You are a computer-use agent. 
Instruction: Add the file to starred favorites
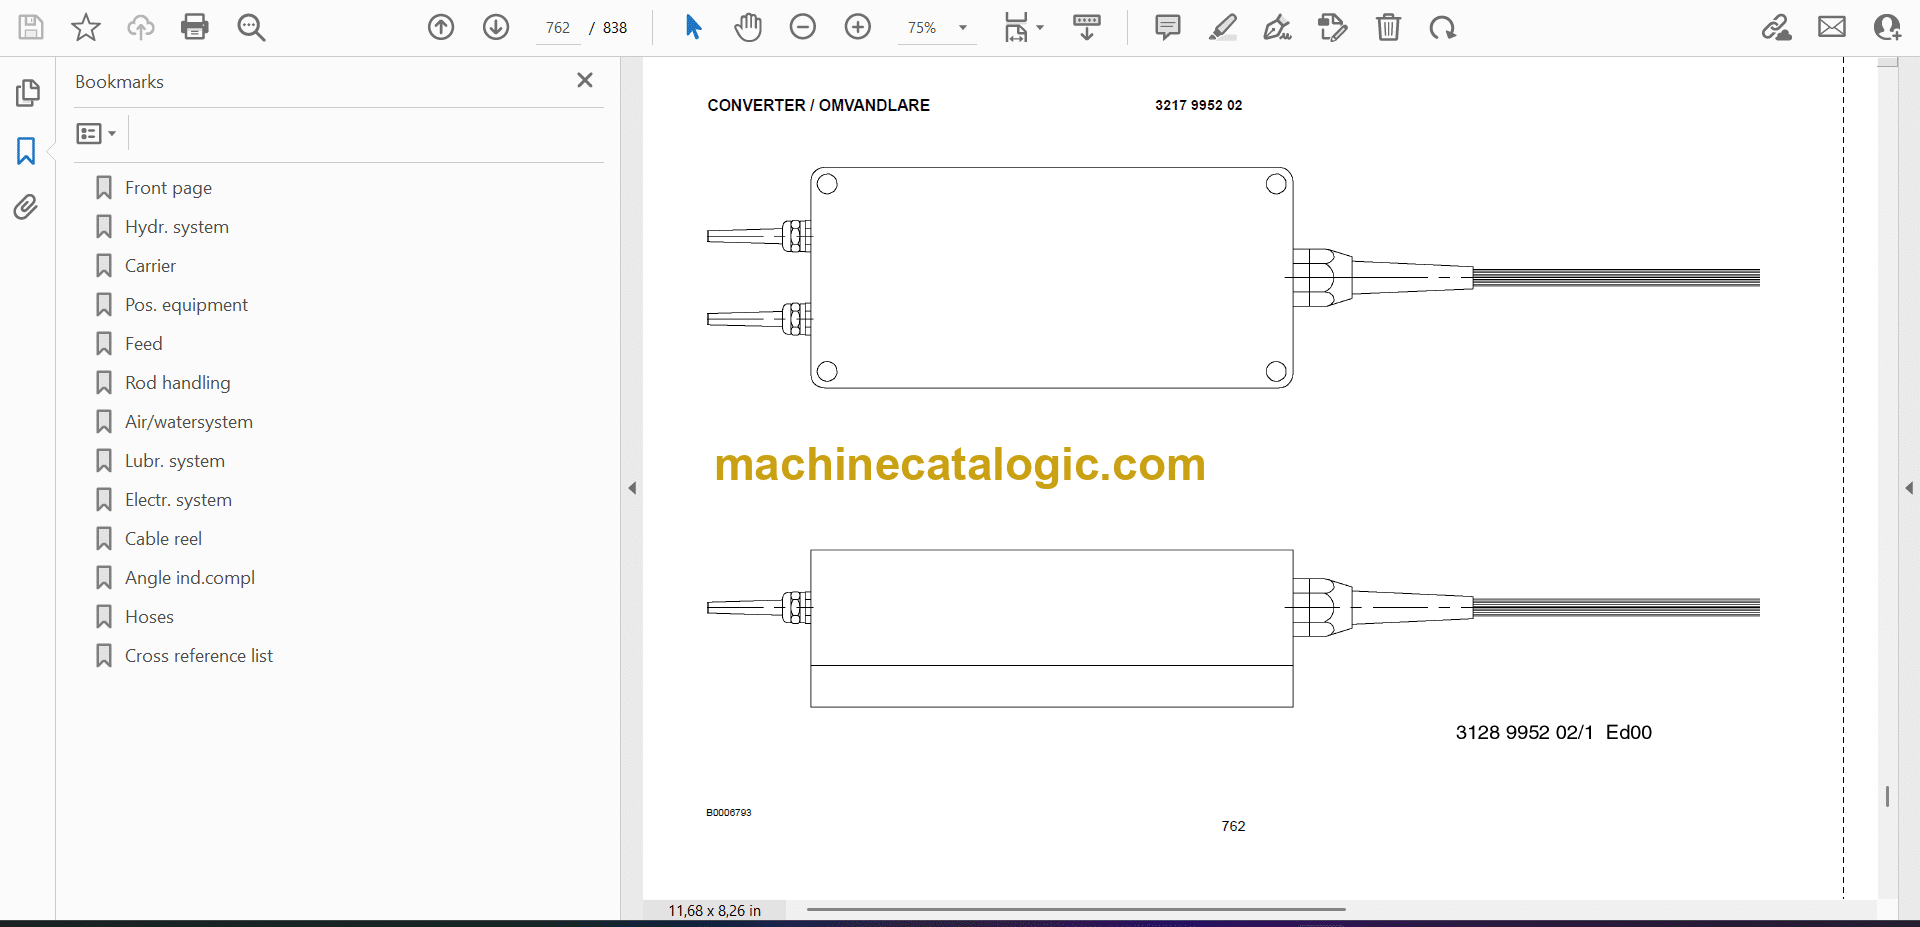pyautogui.click(x=86, y=27)
